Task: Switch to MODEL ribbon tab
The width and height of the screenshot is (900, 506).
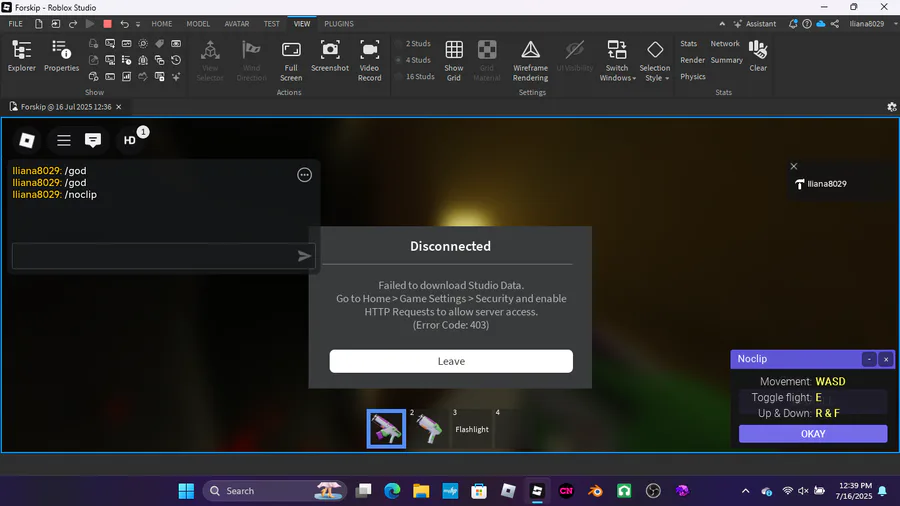Action: point(198,24)
